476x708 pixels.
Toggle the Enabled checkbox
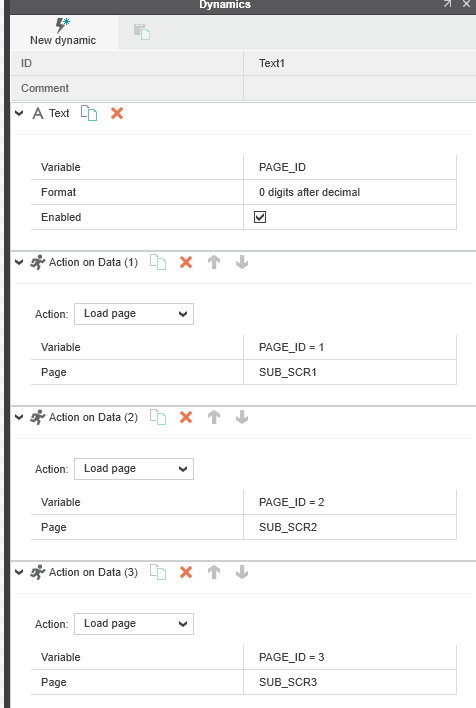point(260,217)
